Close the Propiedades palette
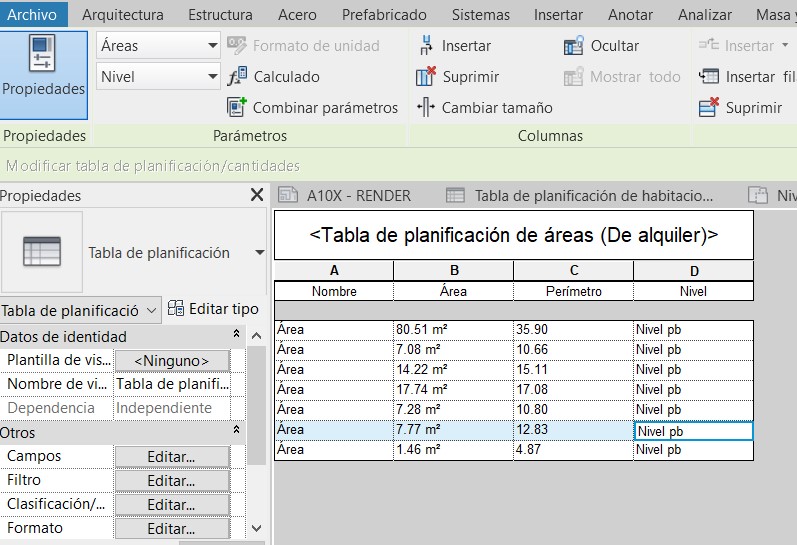This screenshot has height=545, width=797. click(x=257, y=196)
